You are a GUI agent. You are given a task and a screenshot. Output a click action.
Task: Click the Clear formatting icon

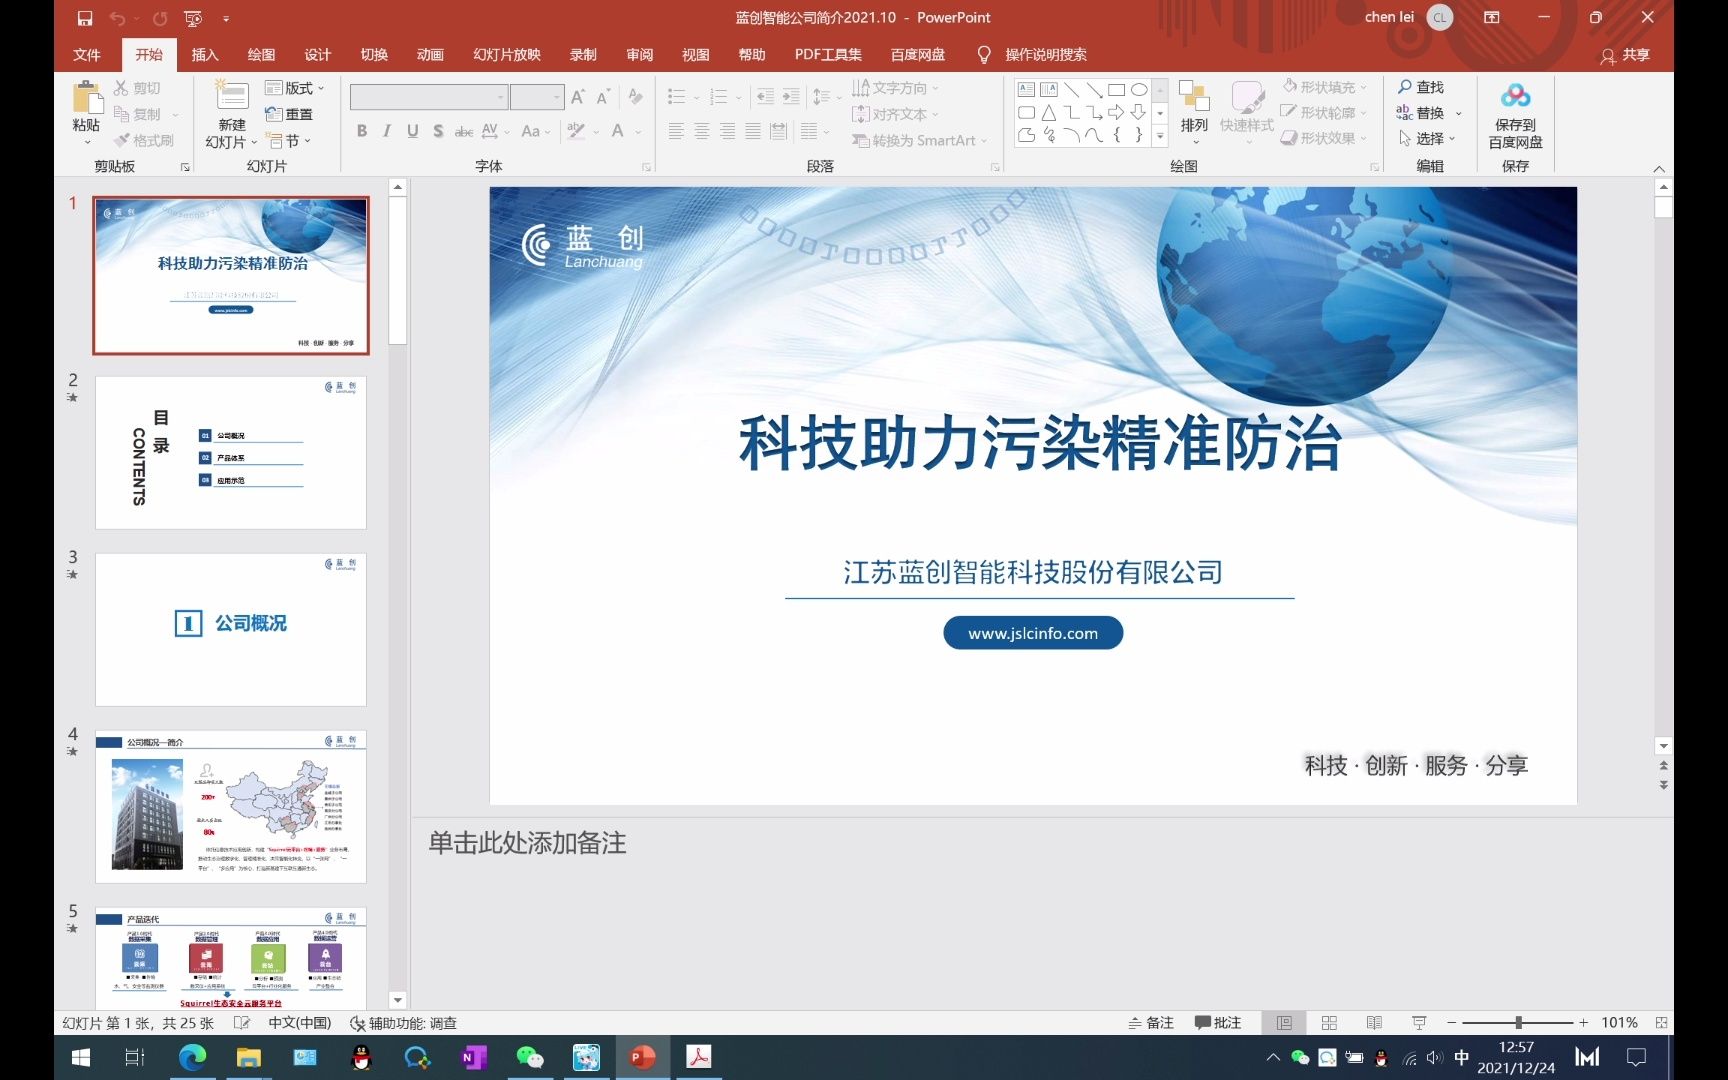pyautogui.click(x=635, y=97)
